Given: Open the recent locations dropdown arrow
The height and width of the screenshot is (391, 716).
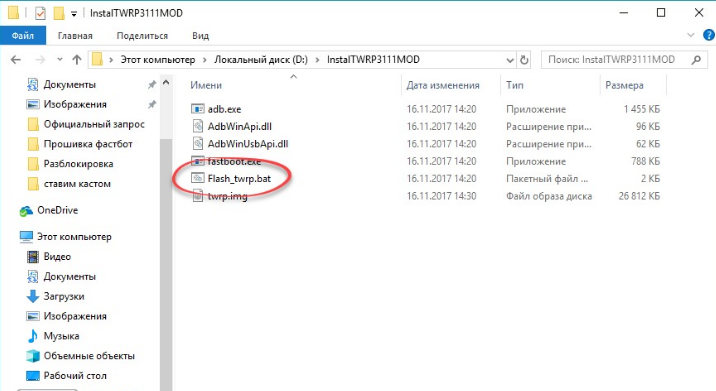Looking at the screenshot, I should [x=60, y=60].
